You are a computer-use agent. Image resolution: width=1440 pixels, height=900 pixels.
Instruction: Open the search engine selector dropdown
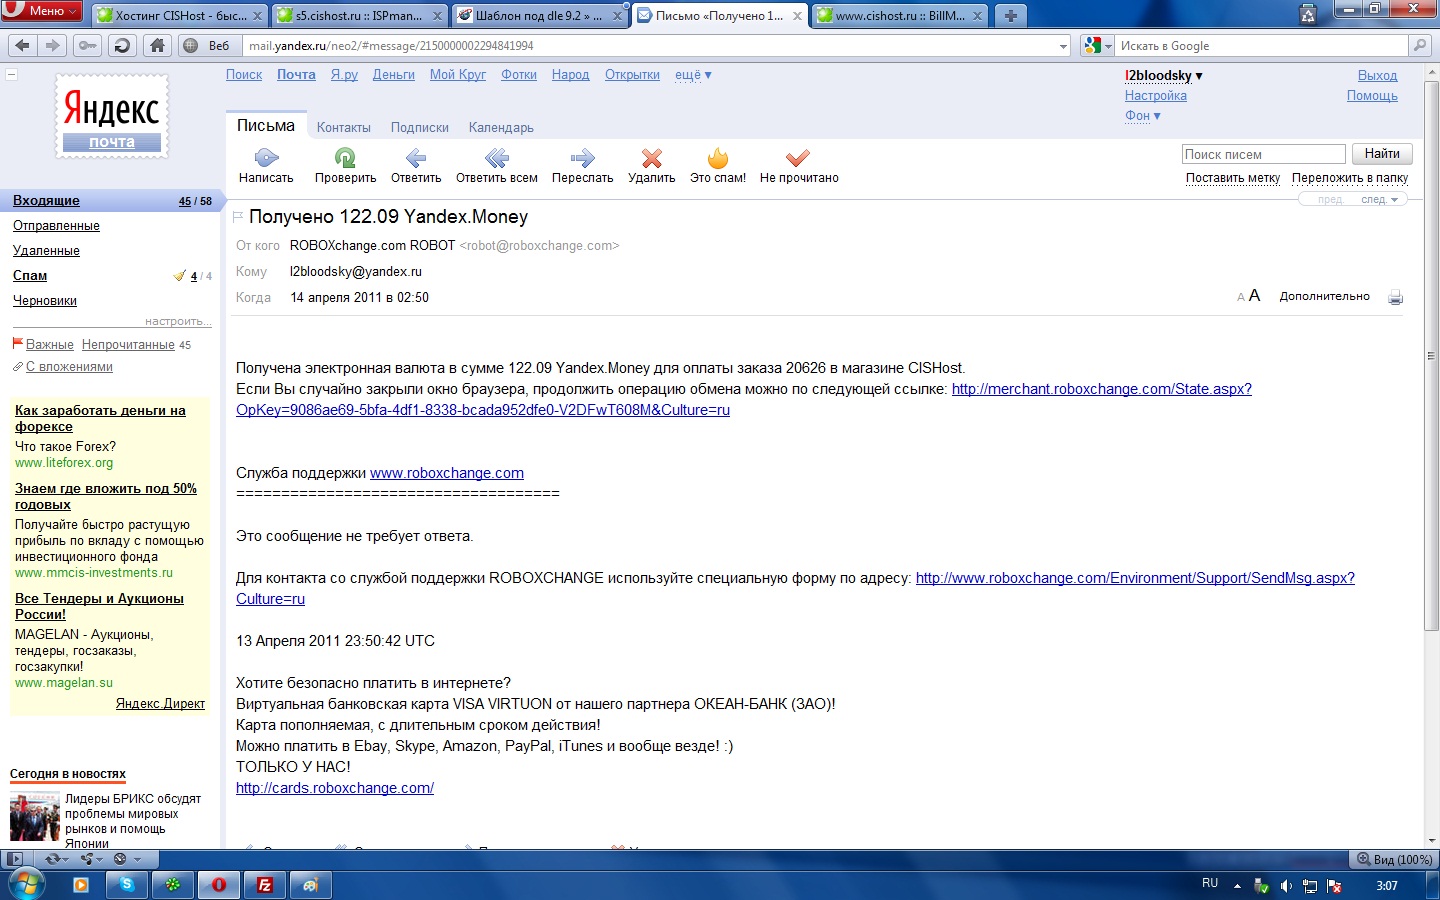(1098, 46)
